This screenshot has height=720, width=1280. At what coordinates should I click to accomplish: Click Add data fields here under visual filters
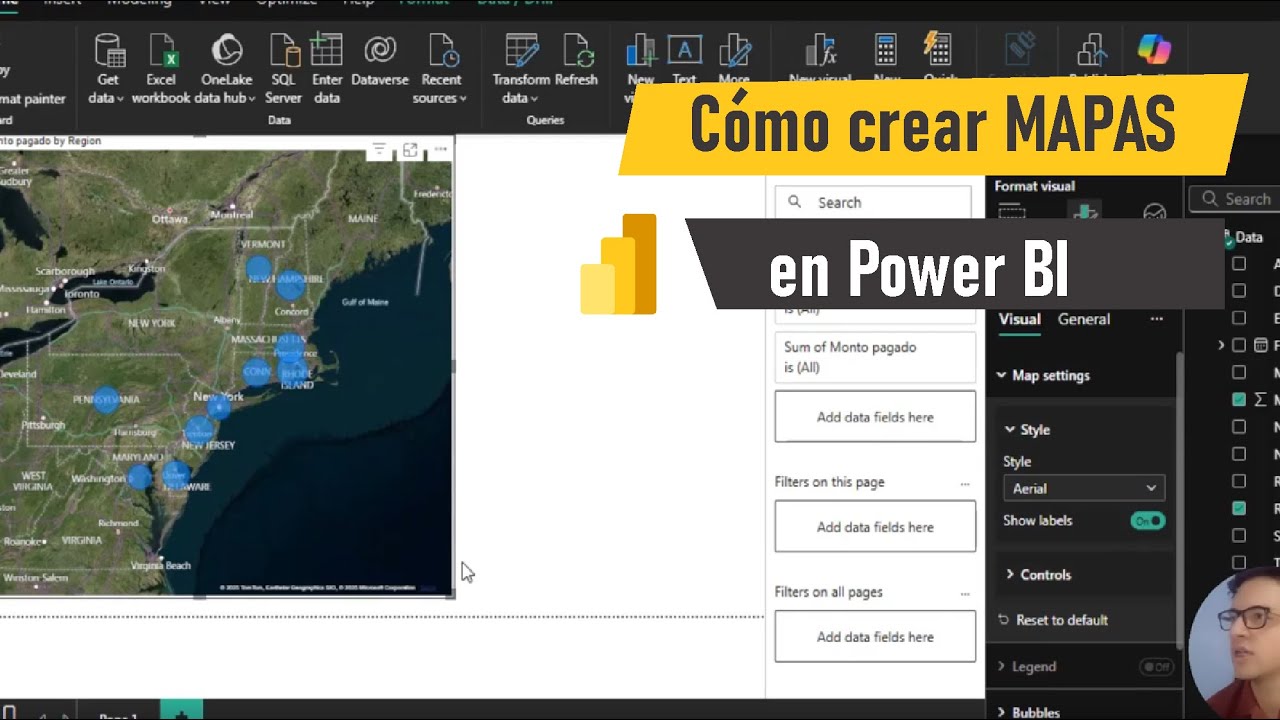pyautogui.click(x=875, y=417)
